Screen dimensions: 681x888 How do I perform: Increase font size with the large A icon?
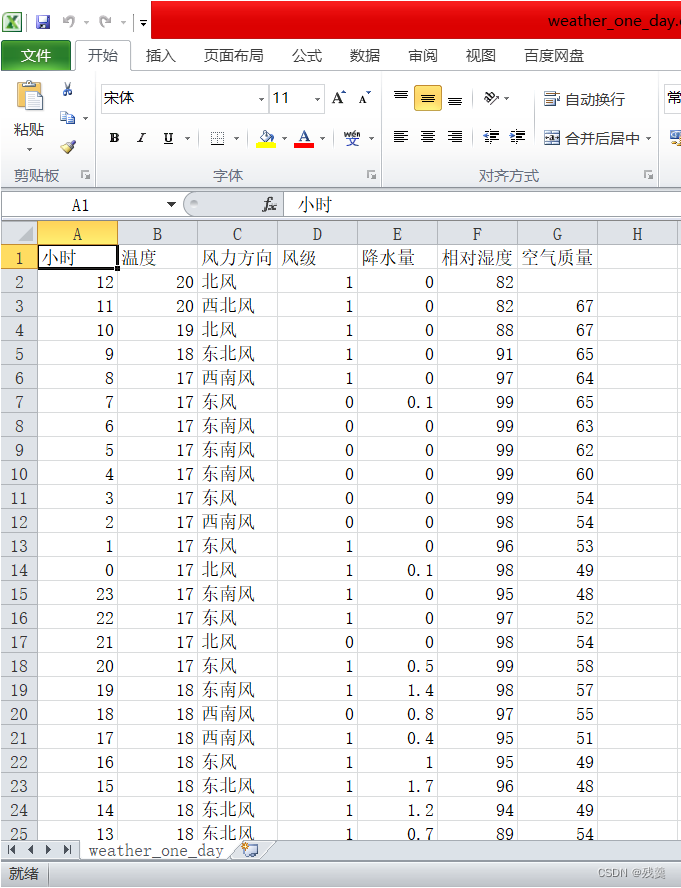339,98
